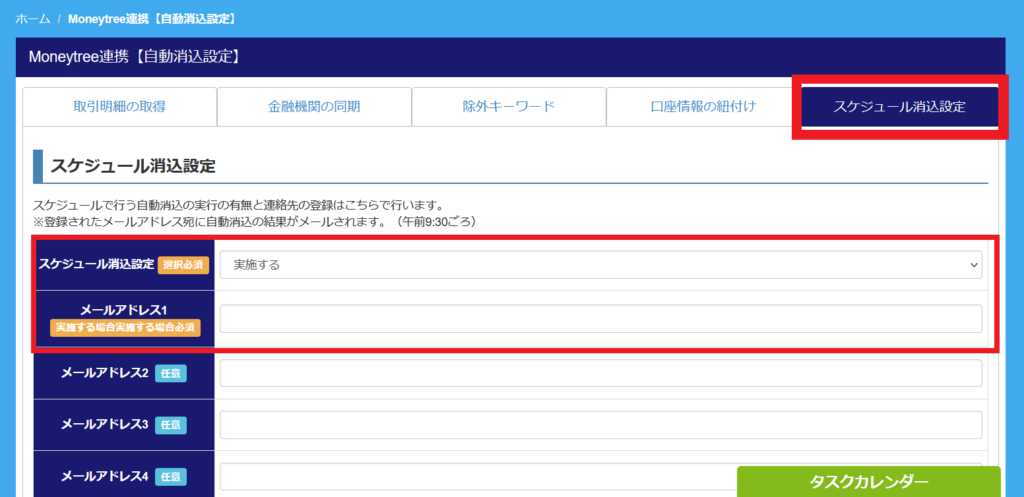Open the ホーム breadcrumb link

tap(33, 18)
